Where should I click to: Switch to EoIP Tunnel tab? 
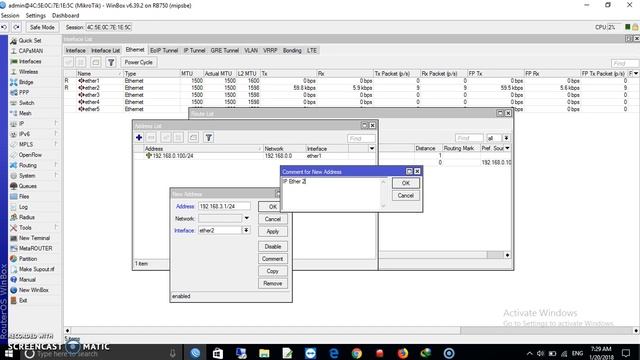coord(164,50)
